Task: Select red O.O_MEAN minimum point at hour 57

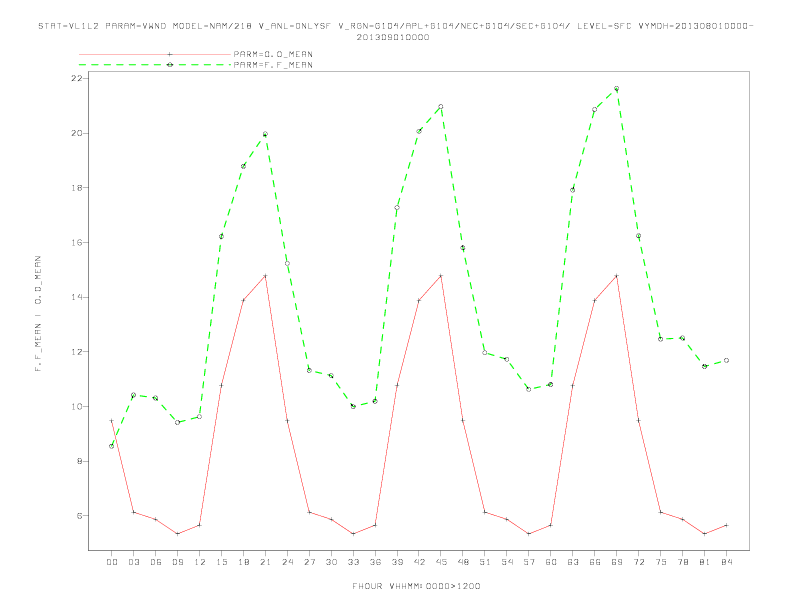Action: (x=529, y=534)
